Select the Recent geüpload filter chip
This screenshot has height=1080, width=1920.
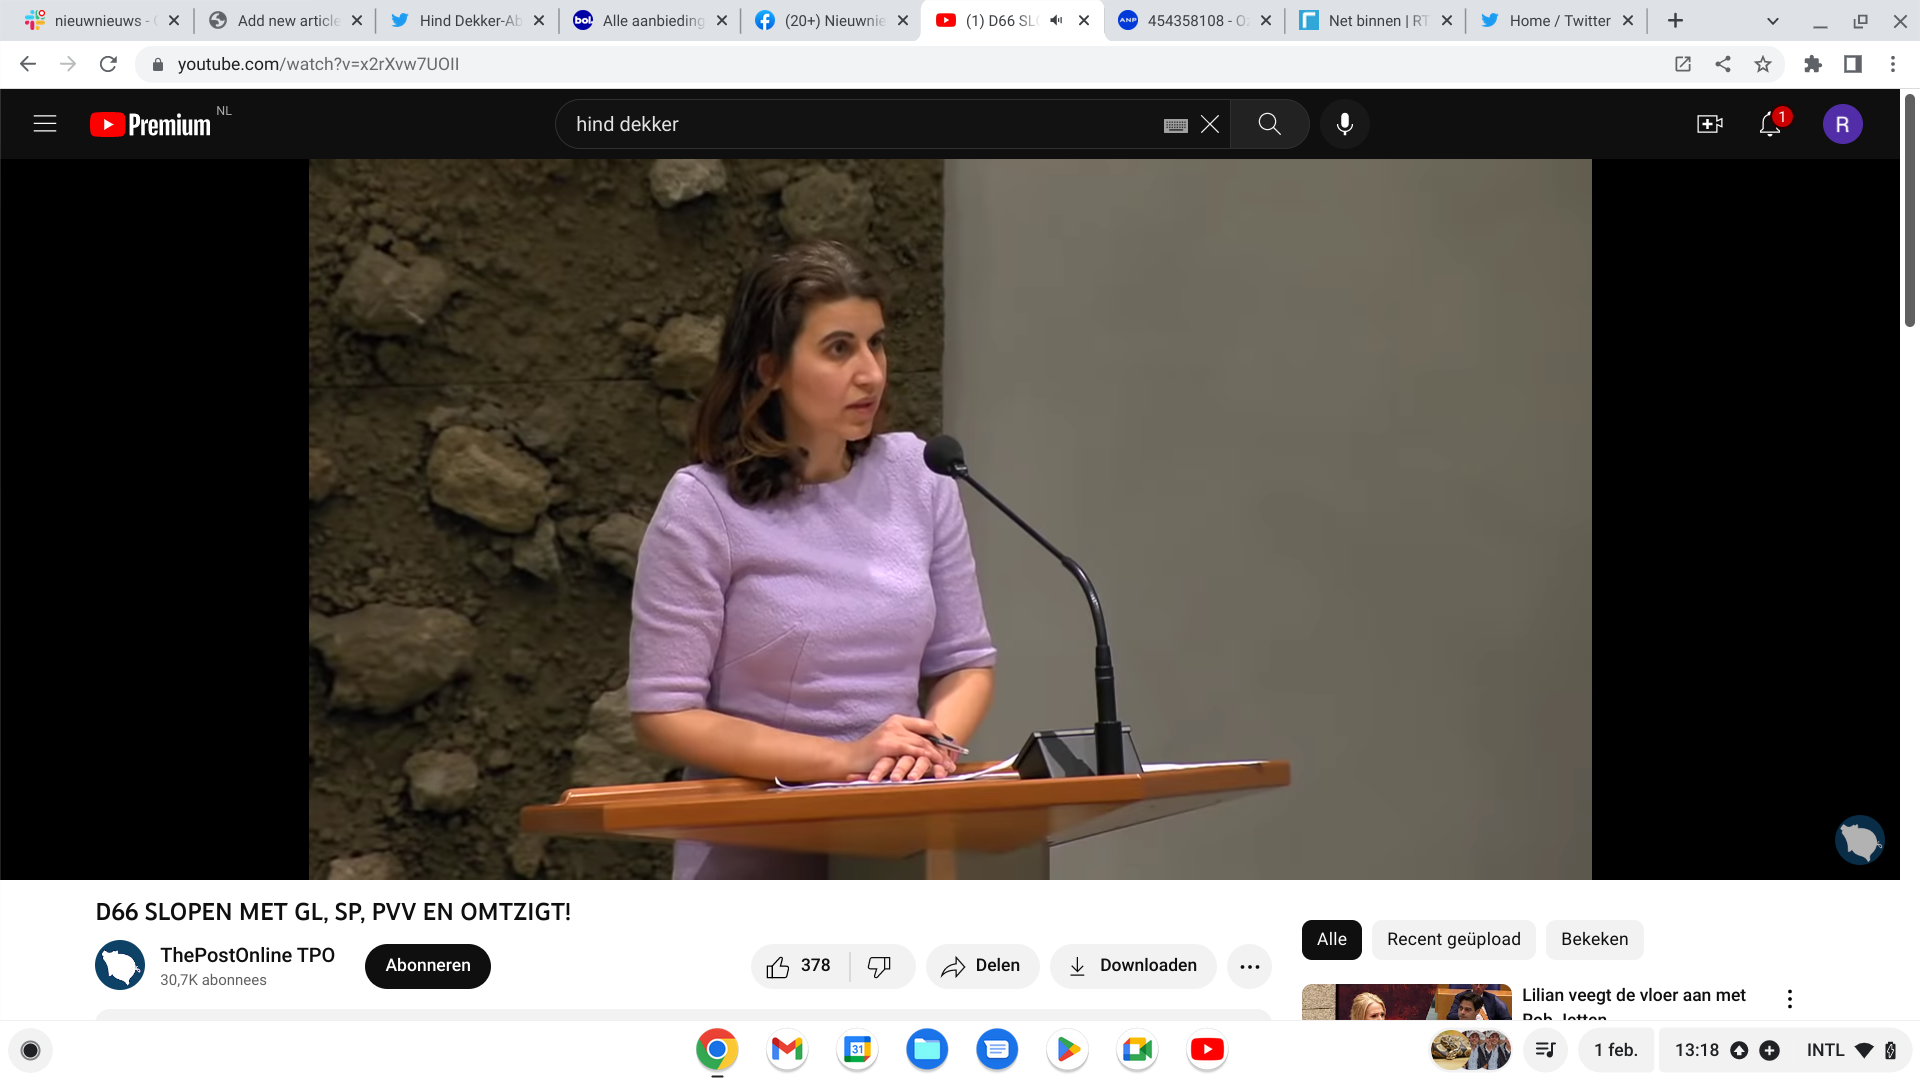(1453, 939)
